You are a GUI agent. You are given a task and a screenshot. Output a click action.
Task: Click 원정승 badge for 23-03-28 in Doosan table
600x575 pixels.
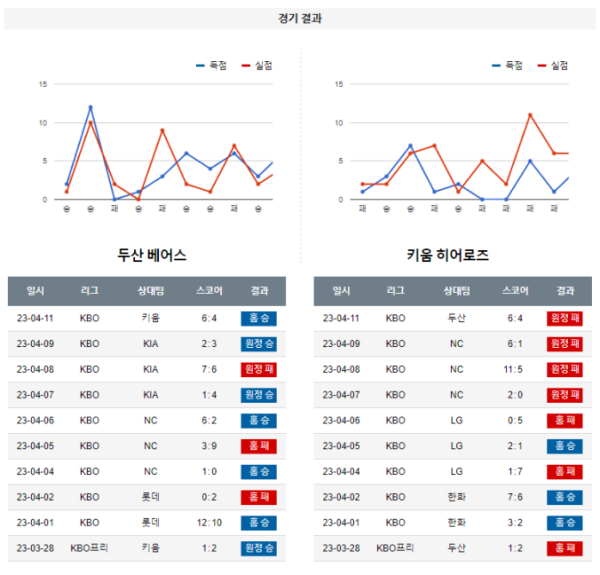(259, 548)
